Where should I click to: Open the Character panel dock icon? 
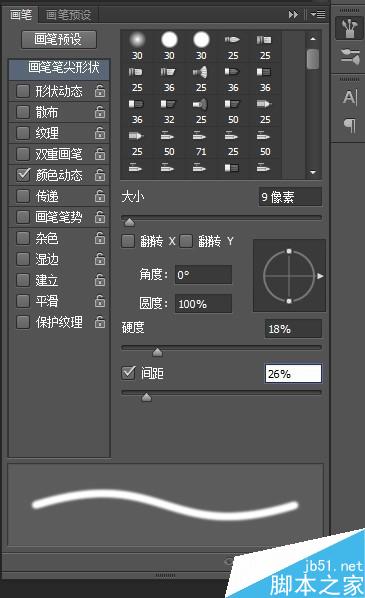pyautogui.click(x=350, y=97)
